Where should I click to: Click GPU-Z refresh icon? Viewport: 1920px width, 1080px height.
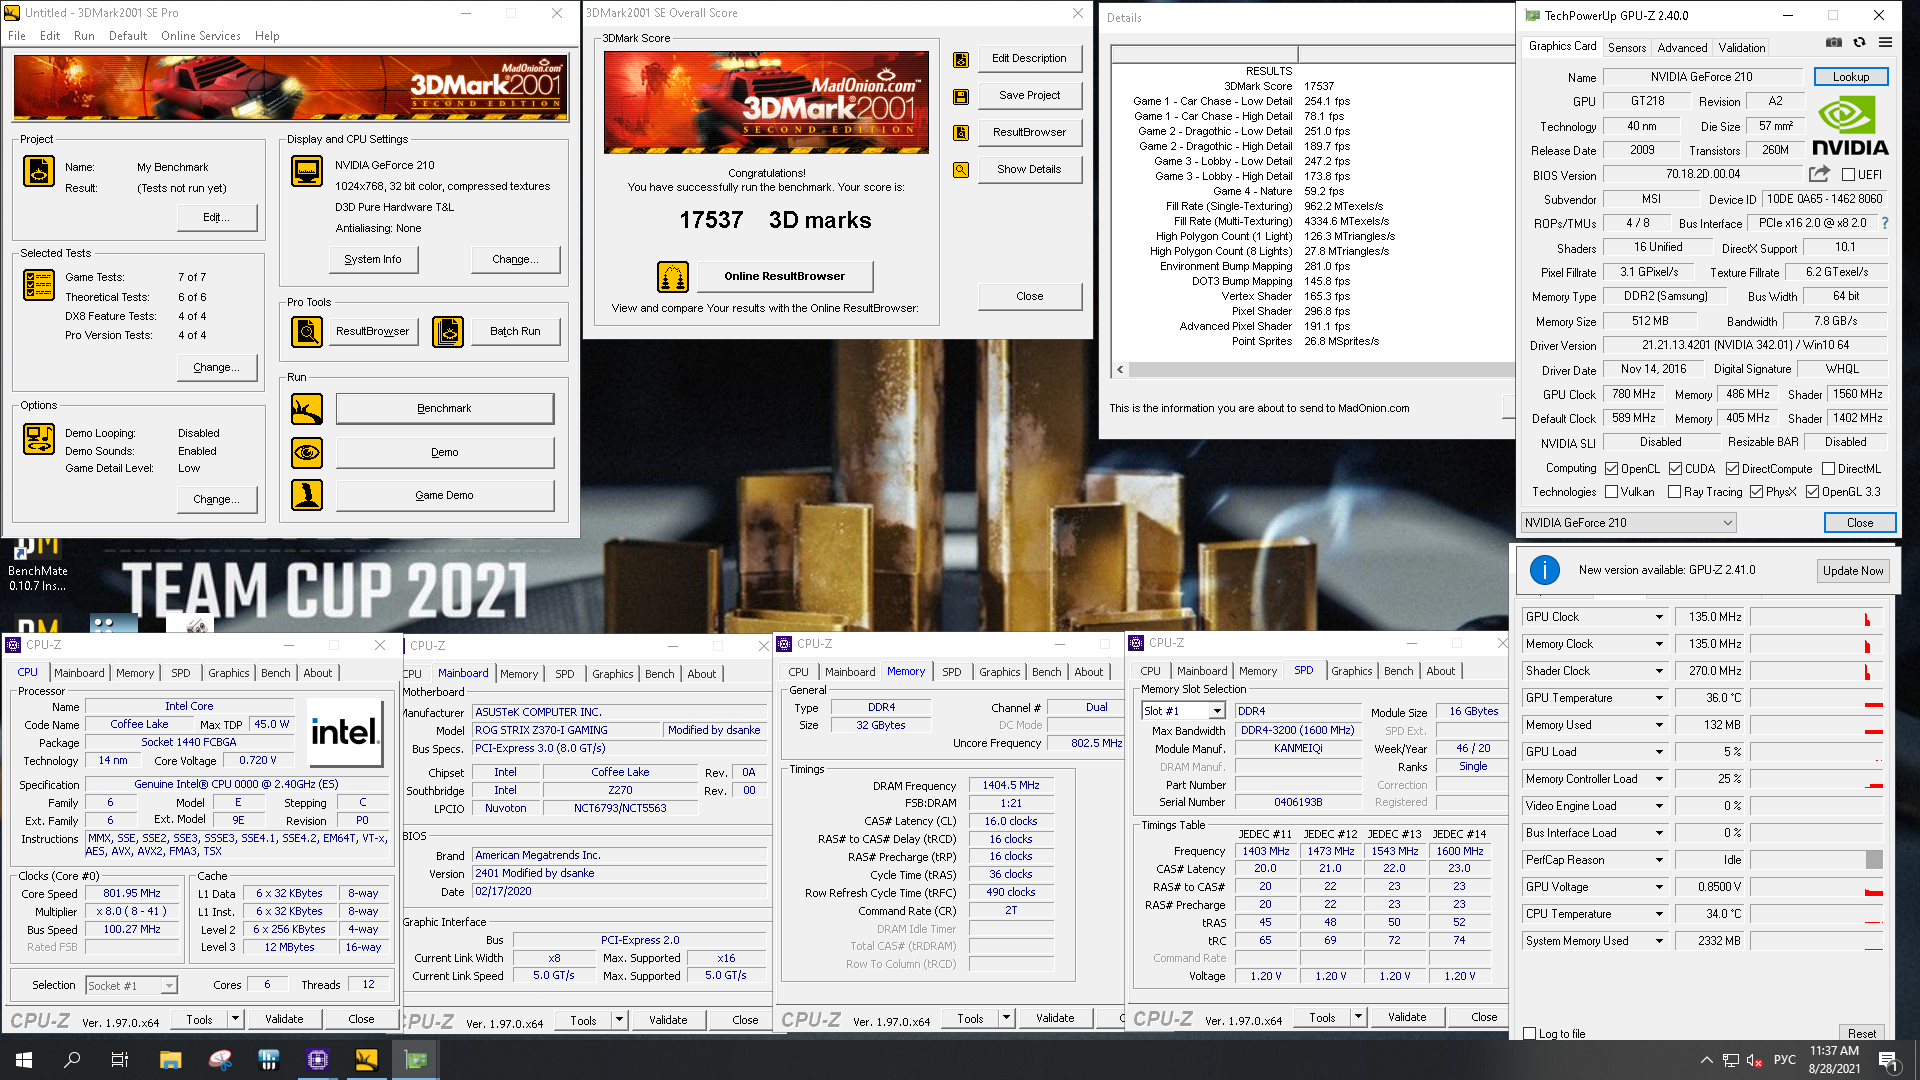click(1859, 42)
